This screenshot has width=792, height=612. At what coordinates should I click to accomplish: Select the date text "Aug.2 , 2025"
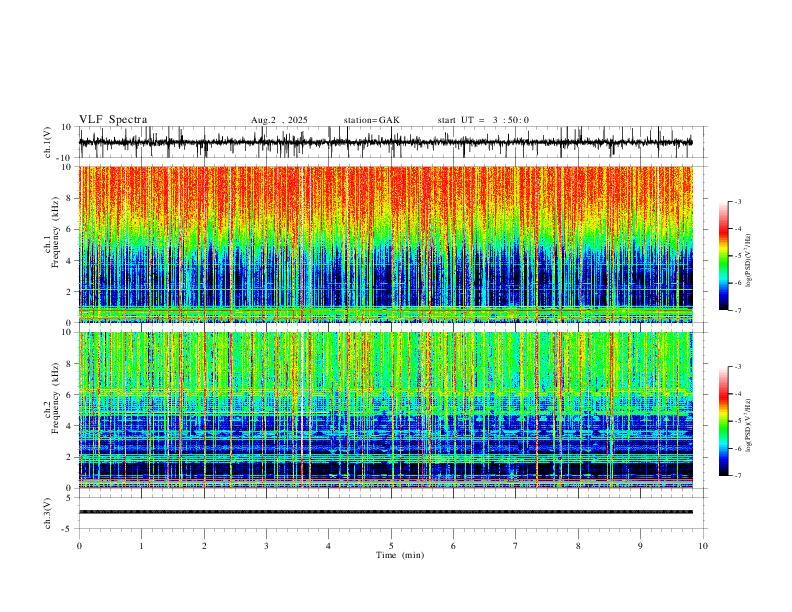point(279,120)
